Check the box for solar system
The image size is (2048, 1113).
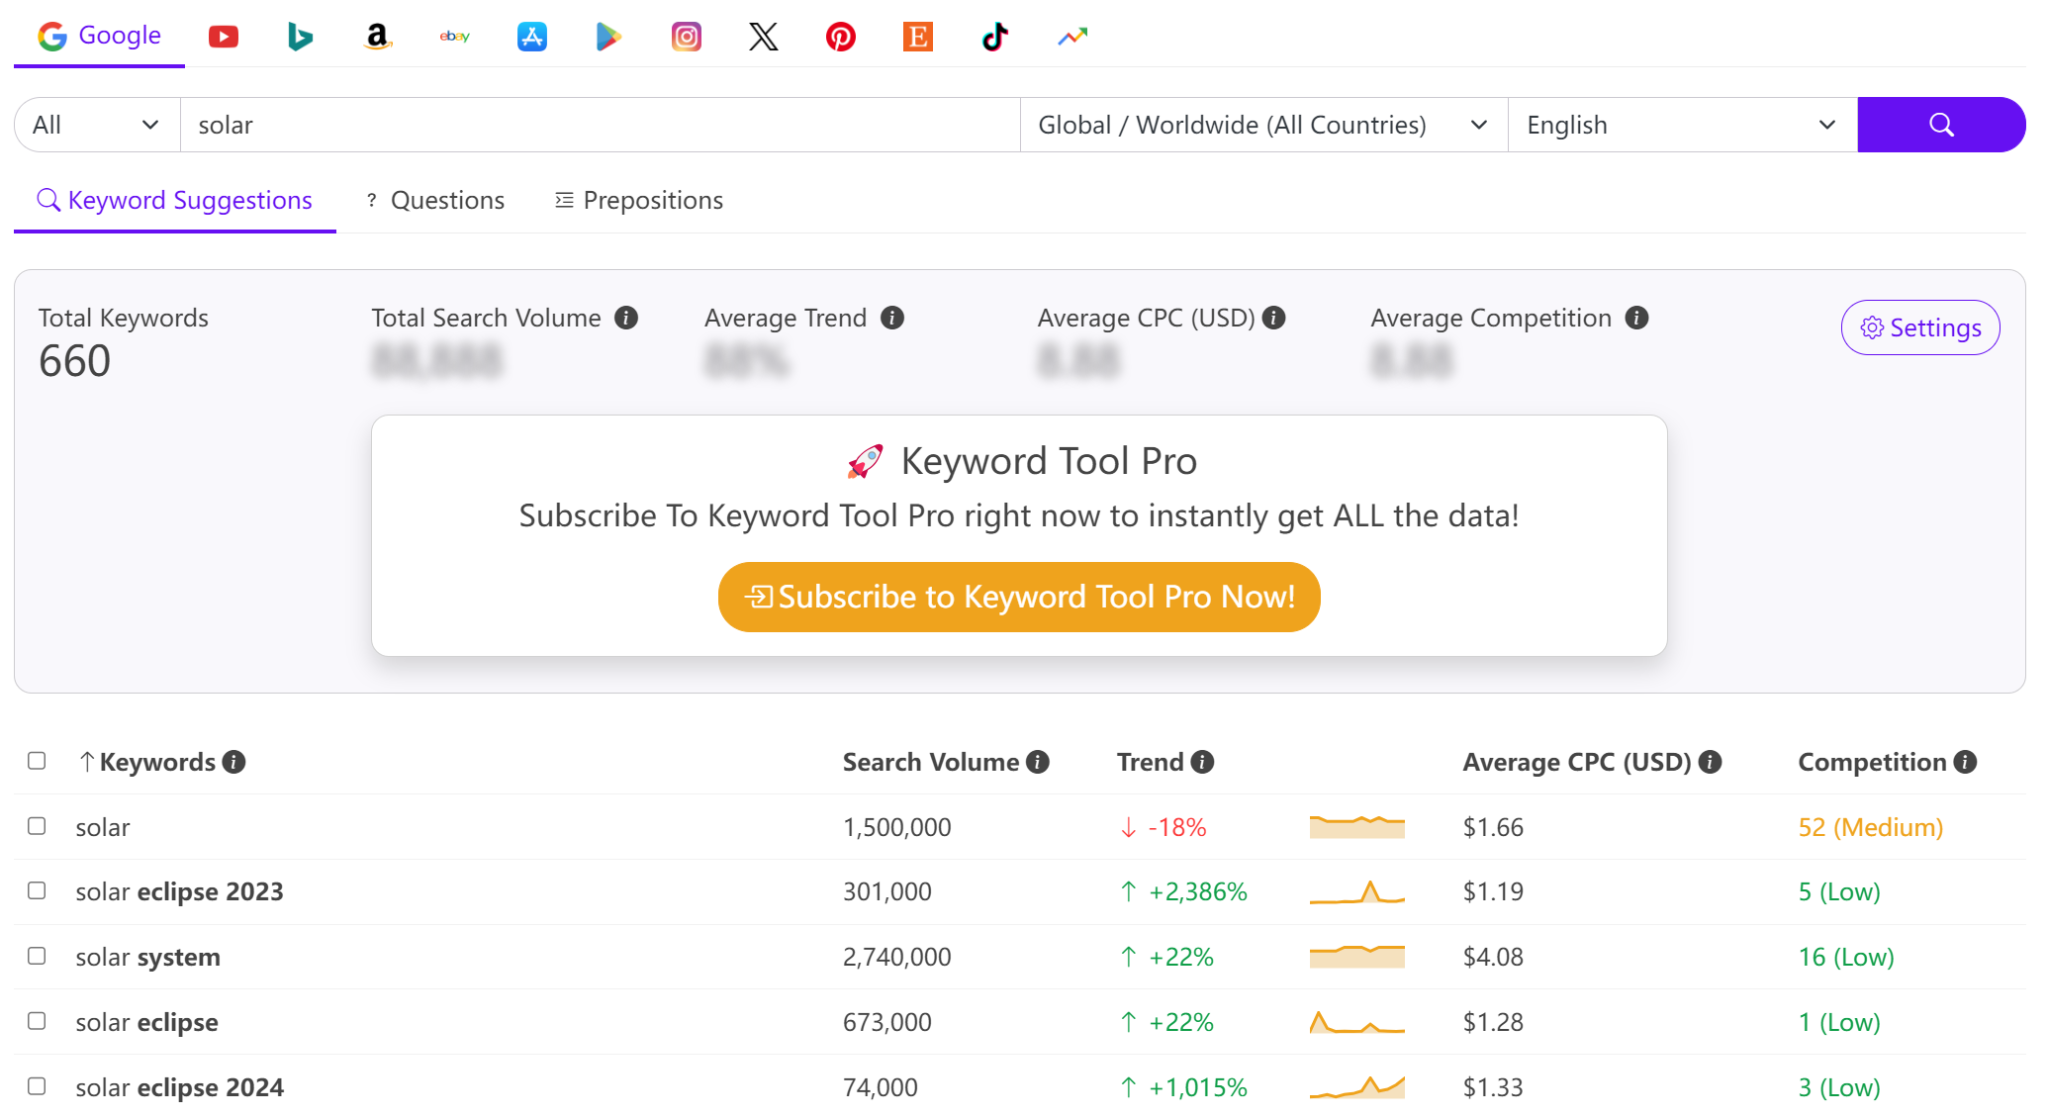(x=37, y=956)
